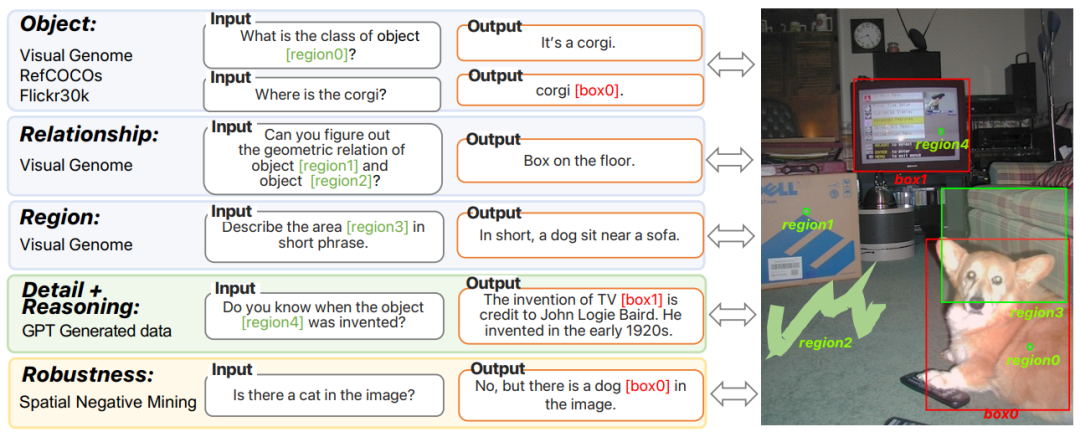Click the region1 dot marker on the cardboard box
The width and height of the screenshot is (1080, 437).
pyautogui.click(x=806, y=211)
